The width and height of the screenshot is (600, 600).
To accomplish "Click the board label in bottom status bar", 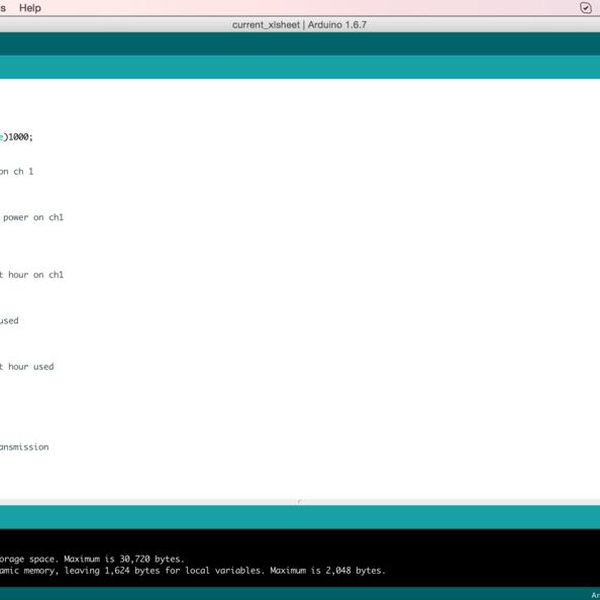I will pos(594,594).
